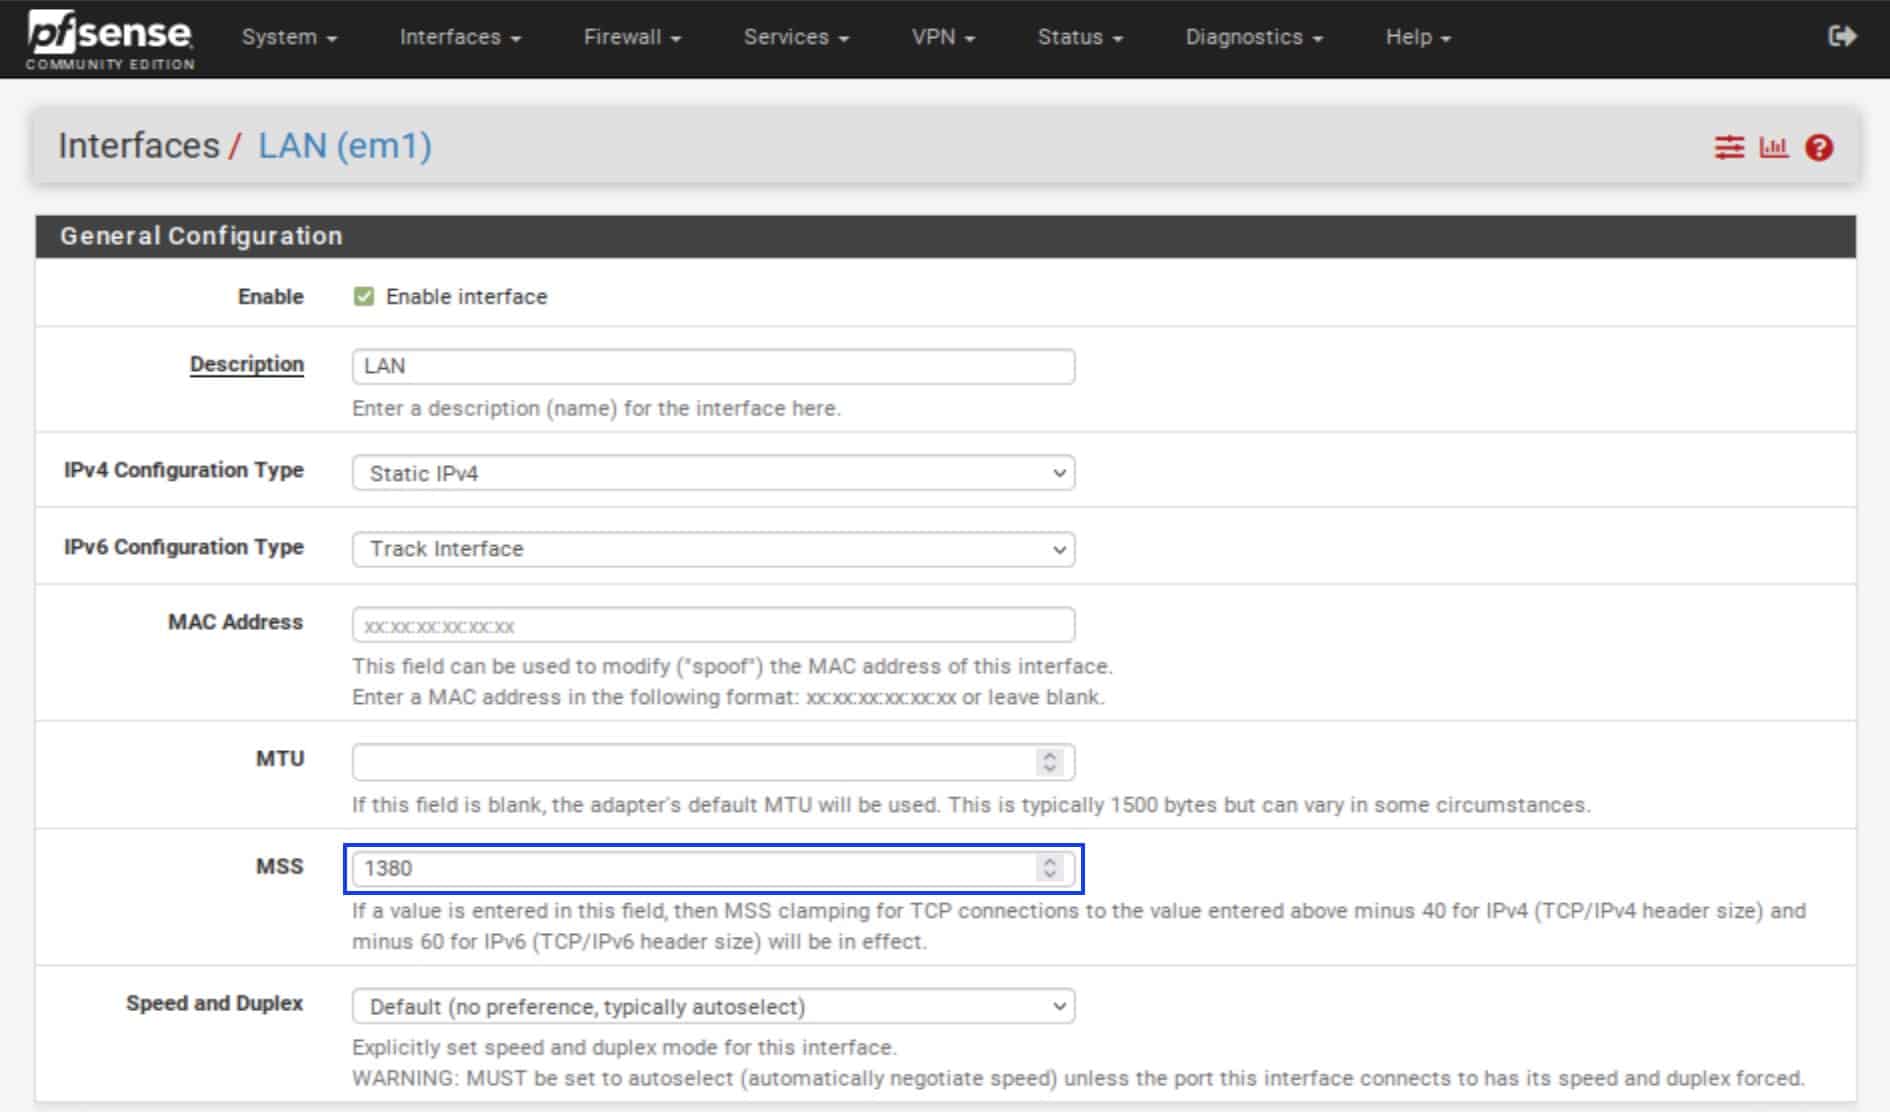Open the Diagnostics menu

coord(1254,37)
